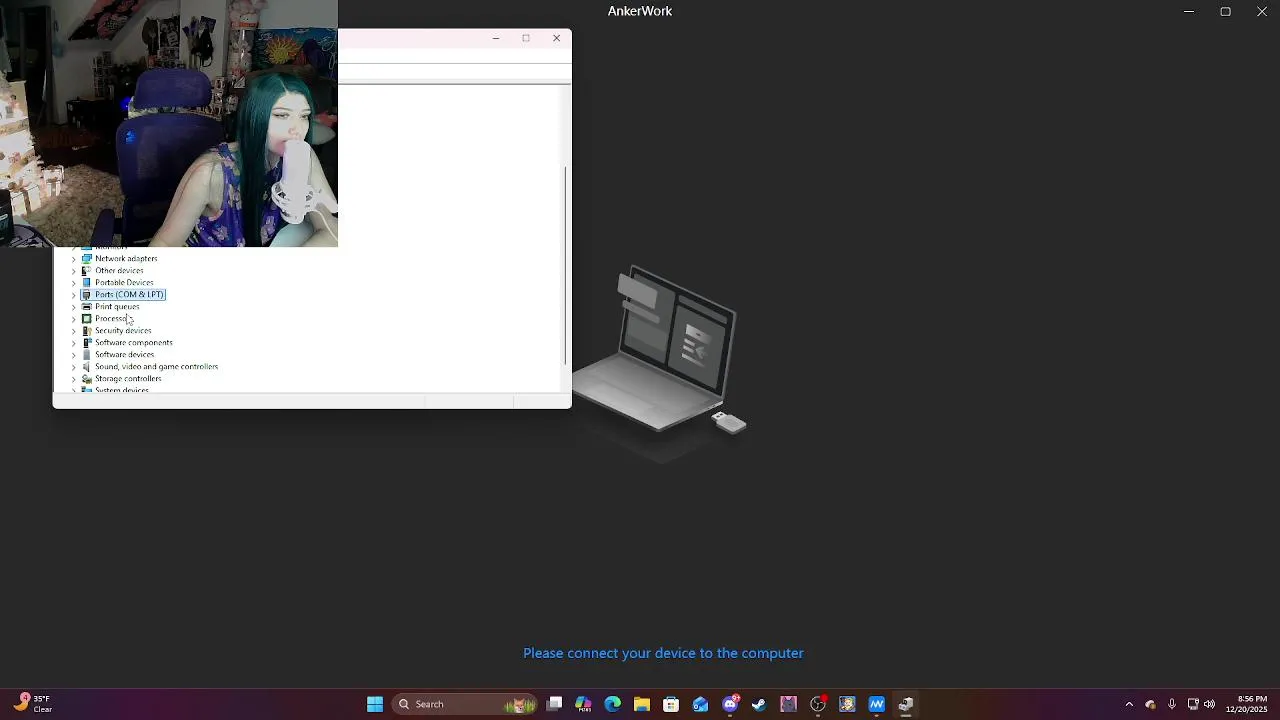This screenshot has height=720, width=1280.
Task: Open the weather widget showing 35°F
Action: click(x=32, y=704)
